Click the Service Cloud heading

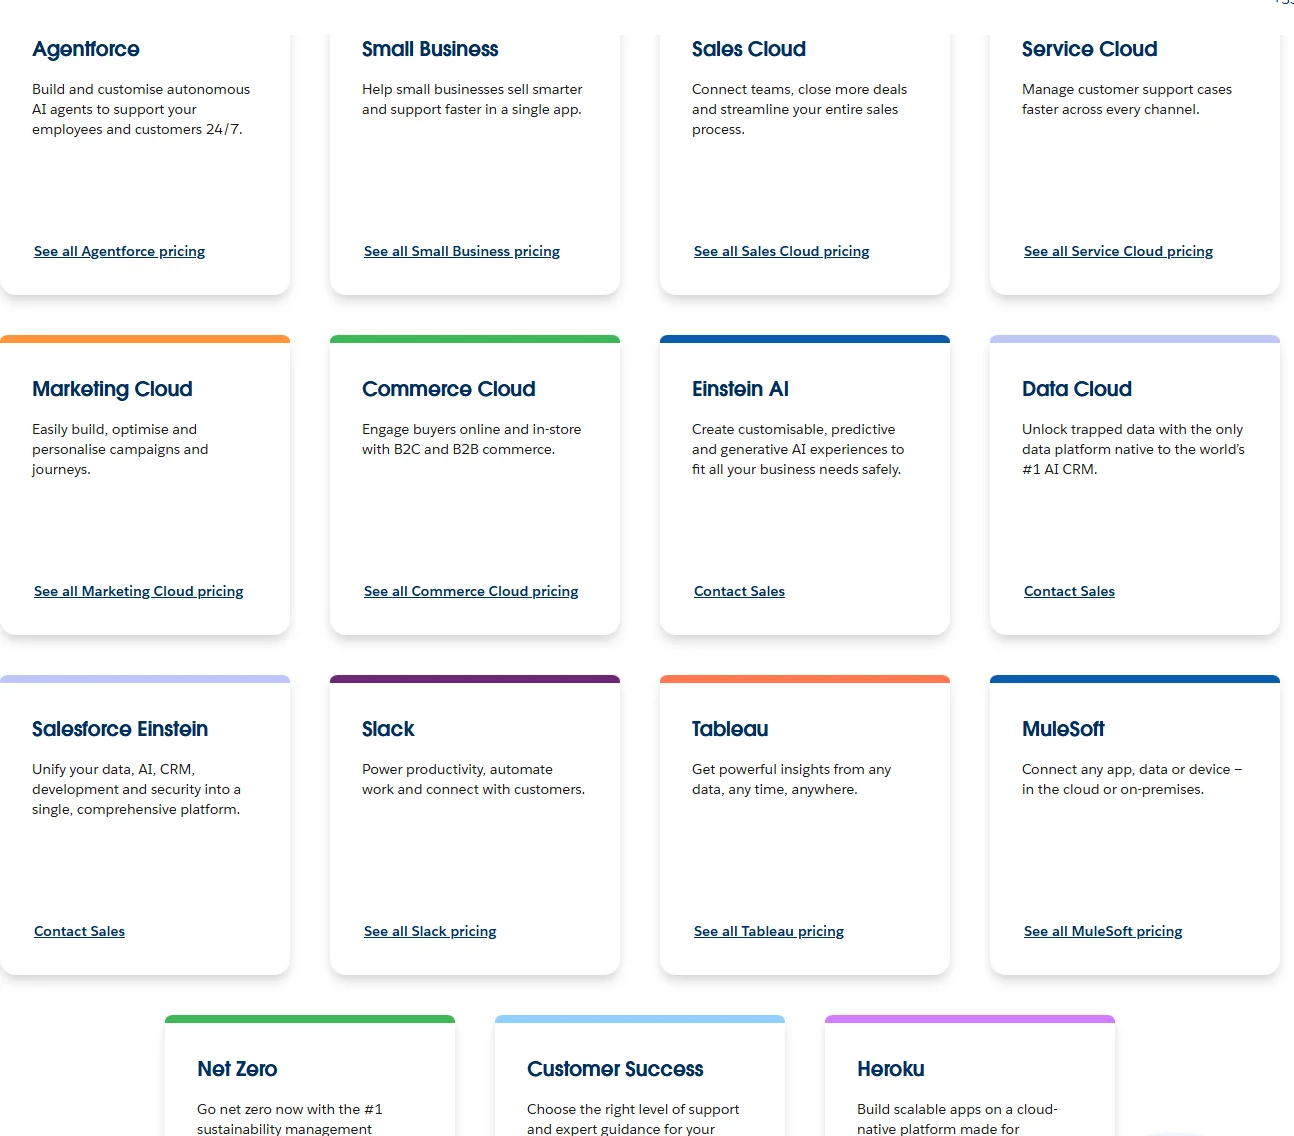1090,49
